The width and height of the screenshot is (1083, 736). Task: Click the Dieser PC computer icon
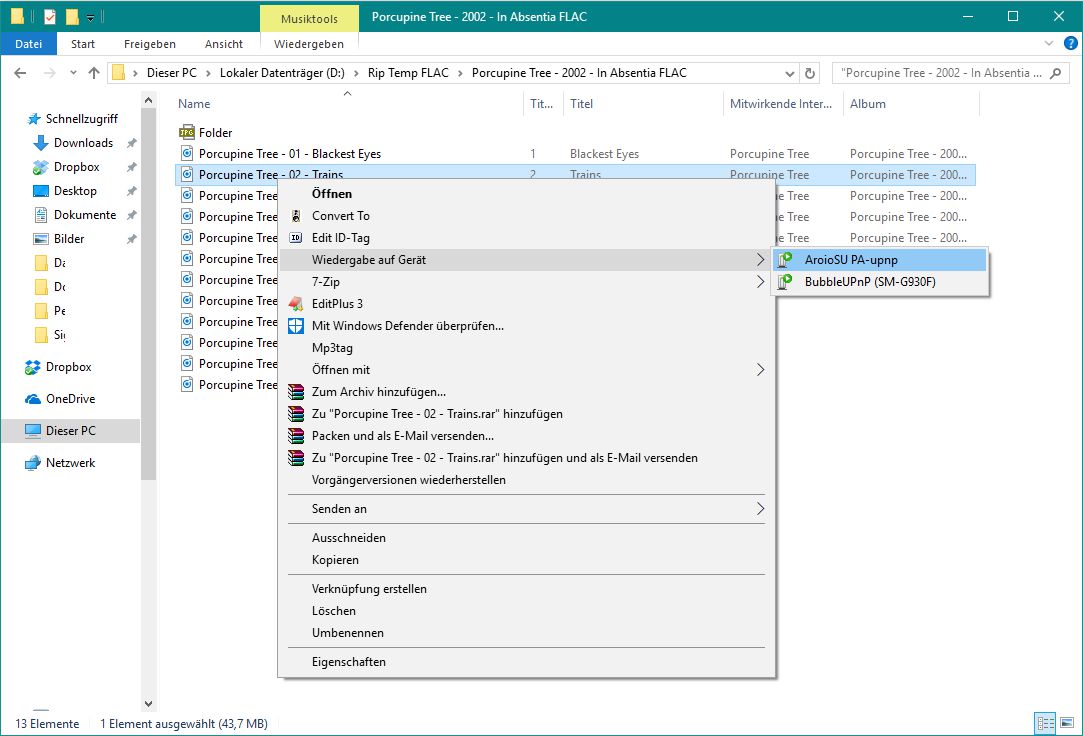click(x=32, y=431)
